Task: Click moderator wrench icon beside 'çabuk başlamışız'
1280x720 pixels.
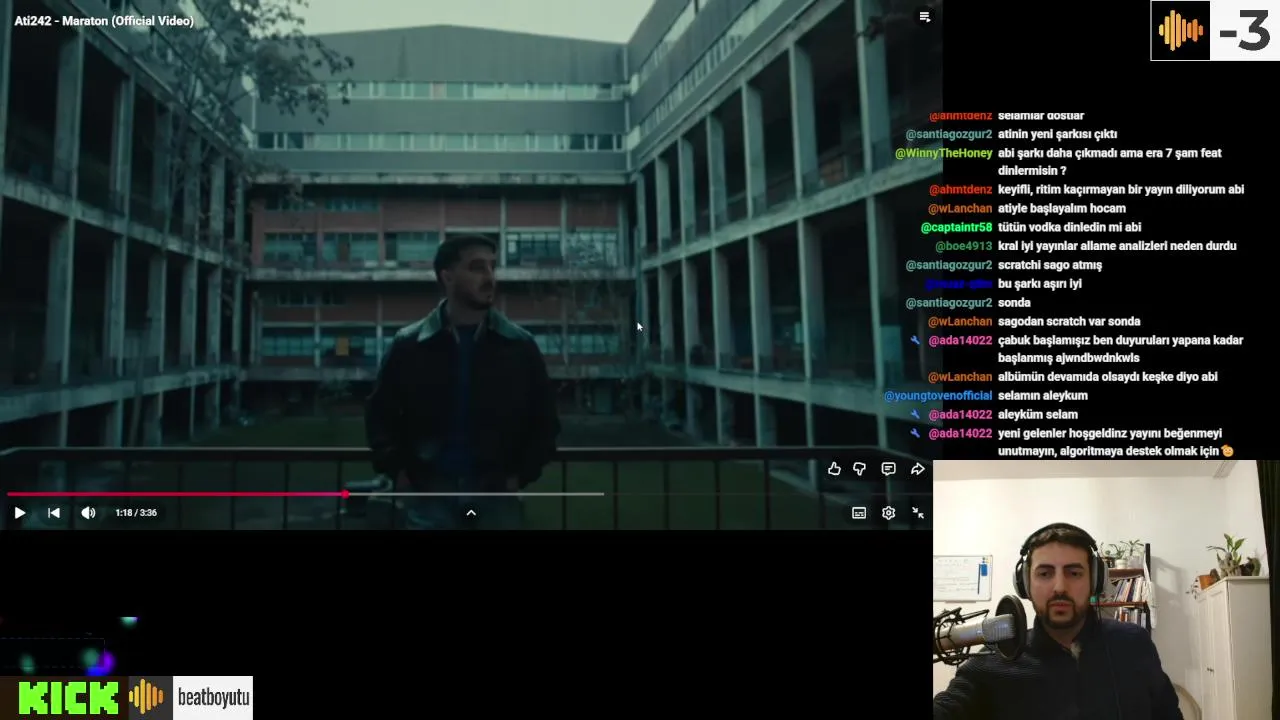Action: [x=915, y=341]
